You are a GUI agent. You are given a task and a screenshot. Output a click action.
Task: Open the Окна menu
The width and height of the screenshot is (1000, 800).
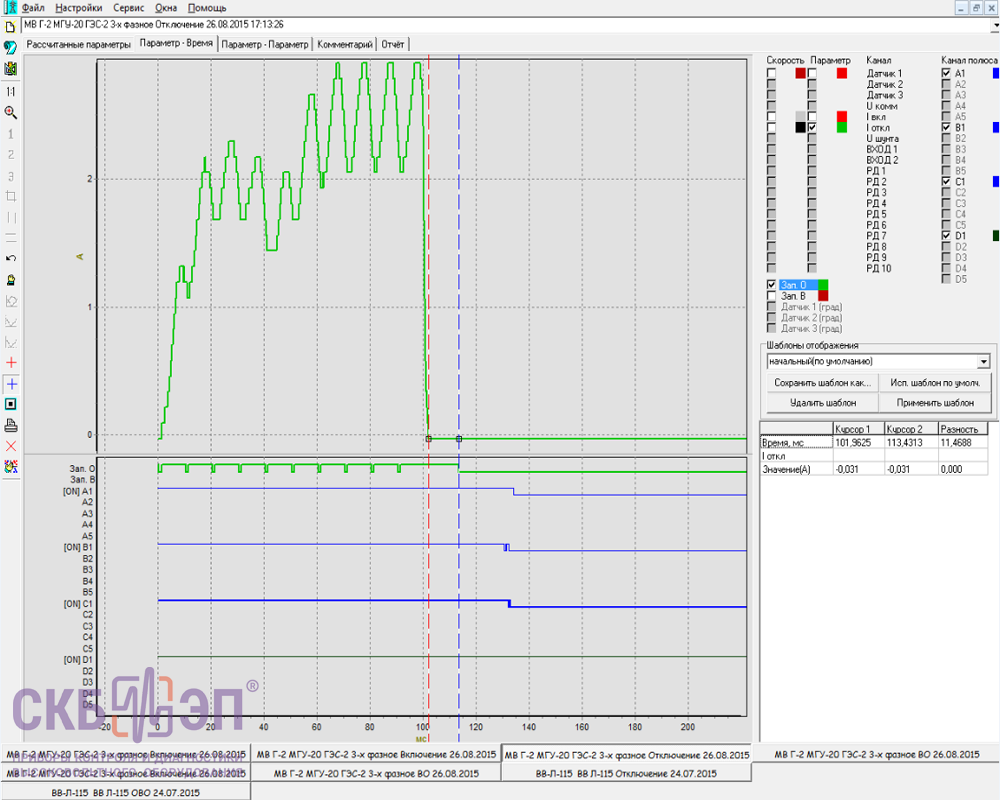click(x=166, y=8)
